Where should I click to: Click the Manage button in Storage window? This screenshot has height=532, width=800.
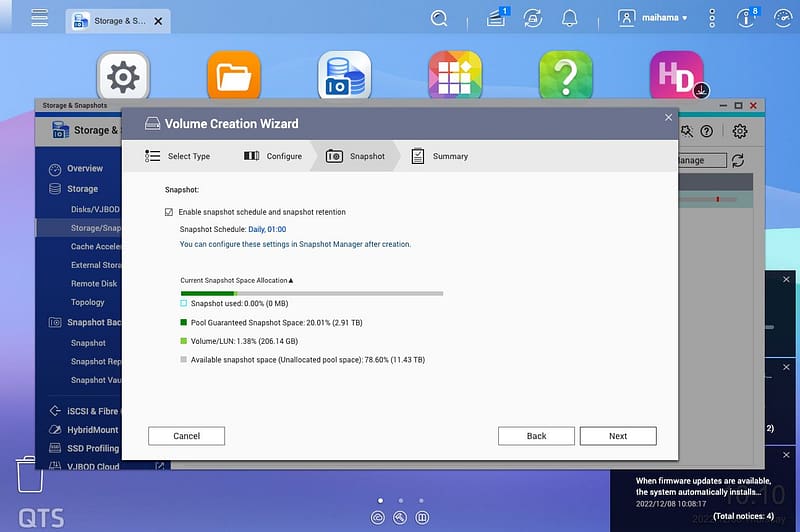pyautogui.click(x=702, y=160)
